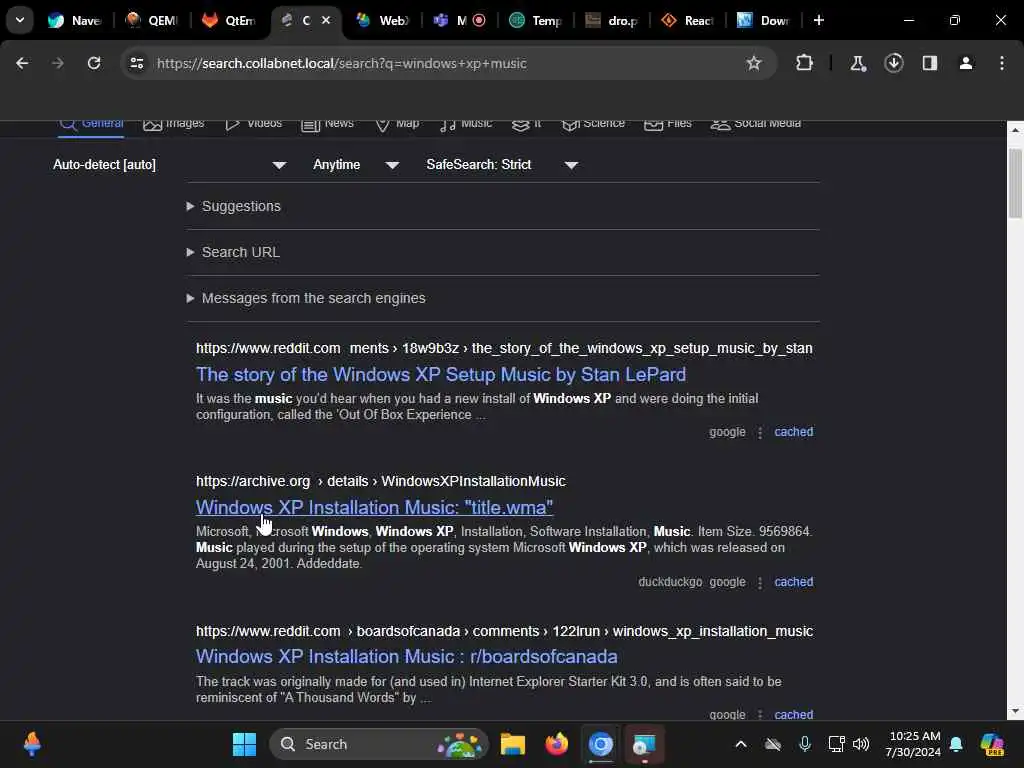Click the Windows taskbar Search box
The height and width of the screenshot is (768, 1024).
click(x=379, y=744)
